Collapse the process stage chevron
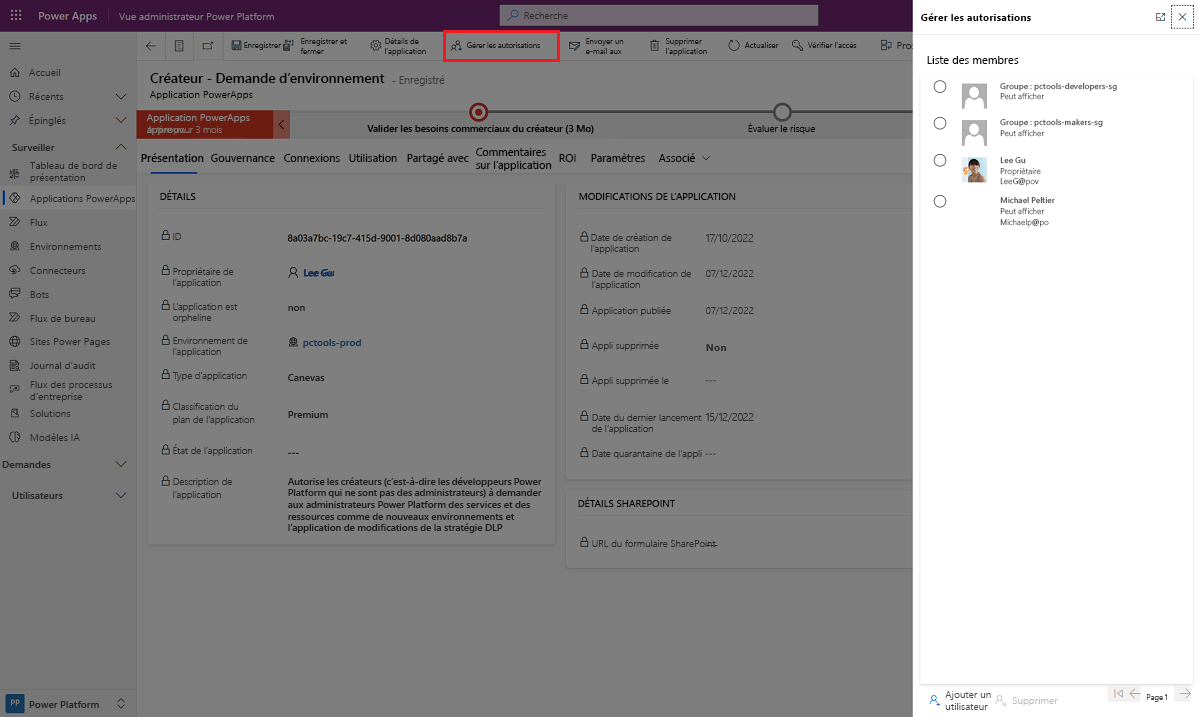Viewport: 1200px width, 717px height. click(282, 125)
